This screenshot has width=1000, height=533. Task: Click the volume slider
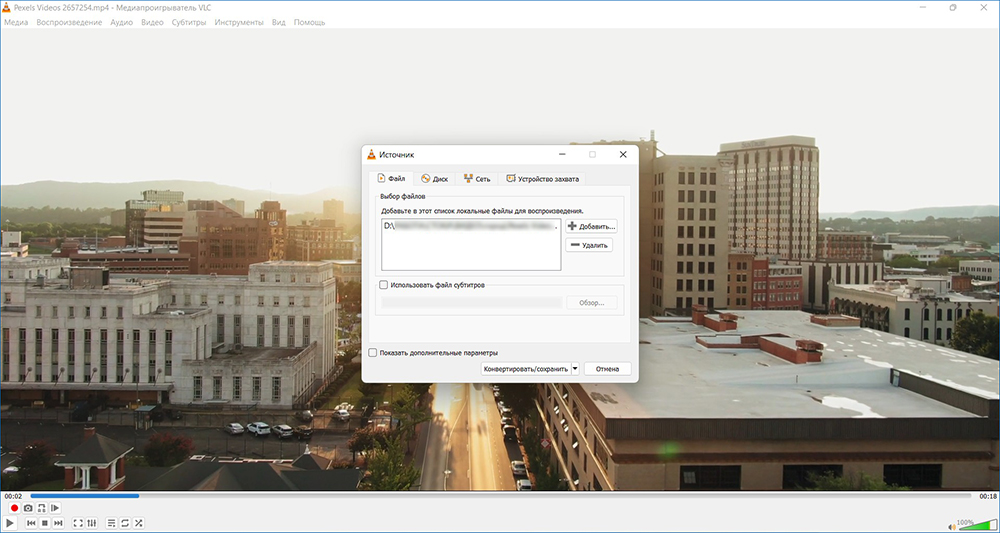[x=970, y=525]
